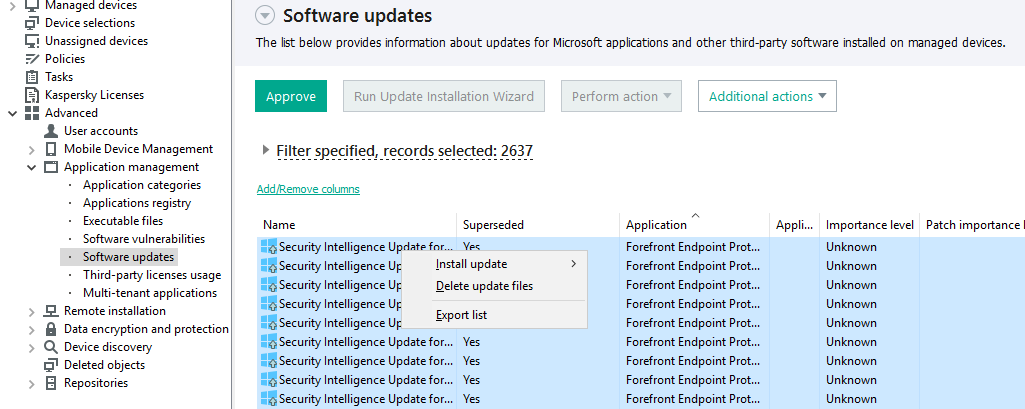Click the User accounts person icon
The width and height of the screenshot is (1025, 409).
51,131
